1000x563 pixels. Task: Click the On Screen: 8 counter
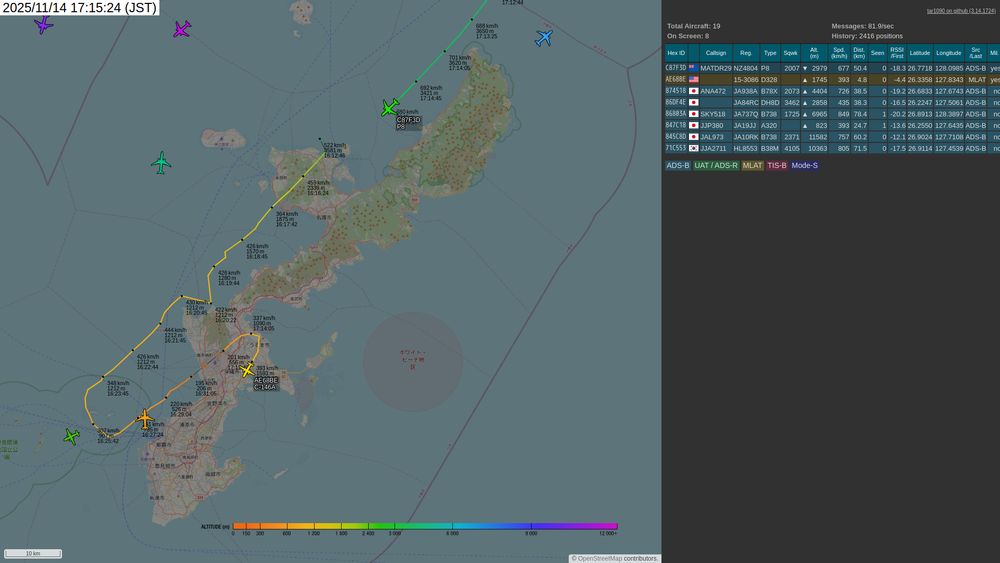point(688,36)
